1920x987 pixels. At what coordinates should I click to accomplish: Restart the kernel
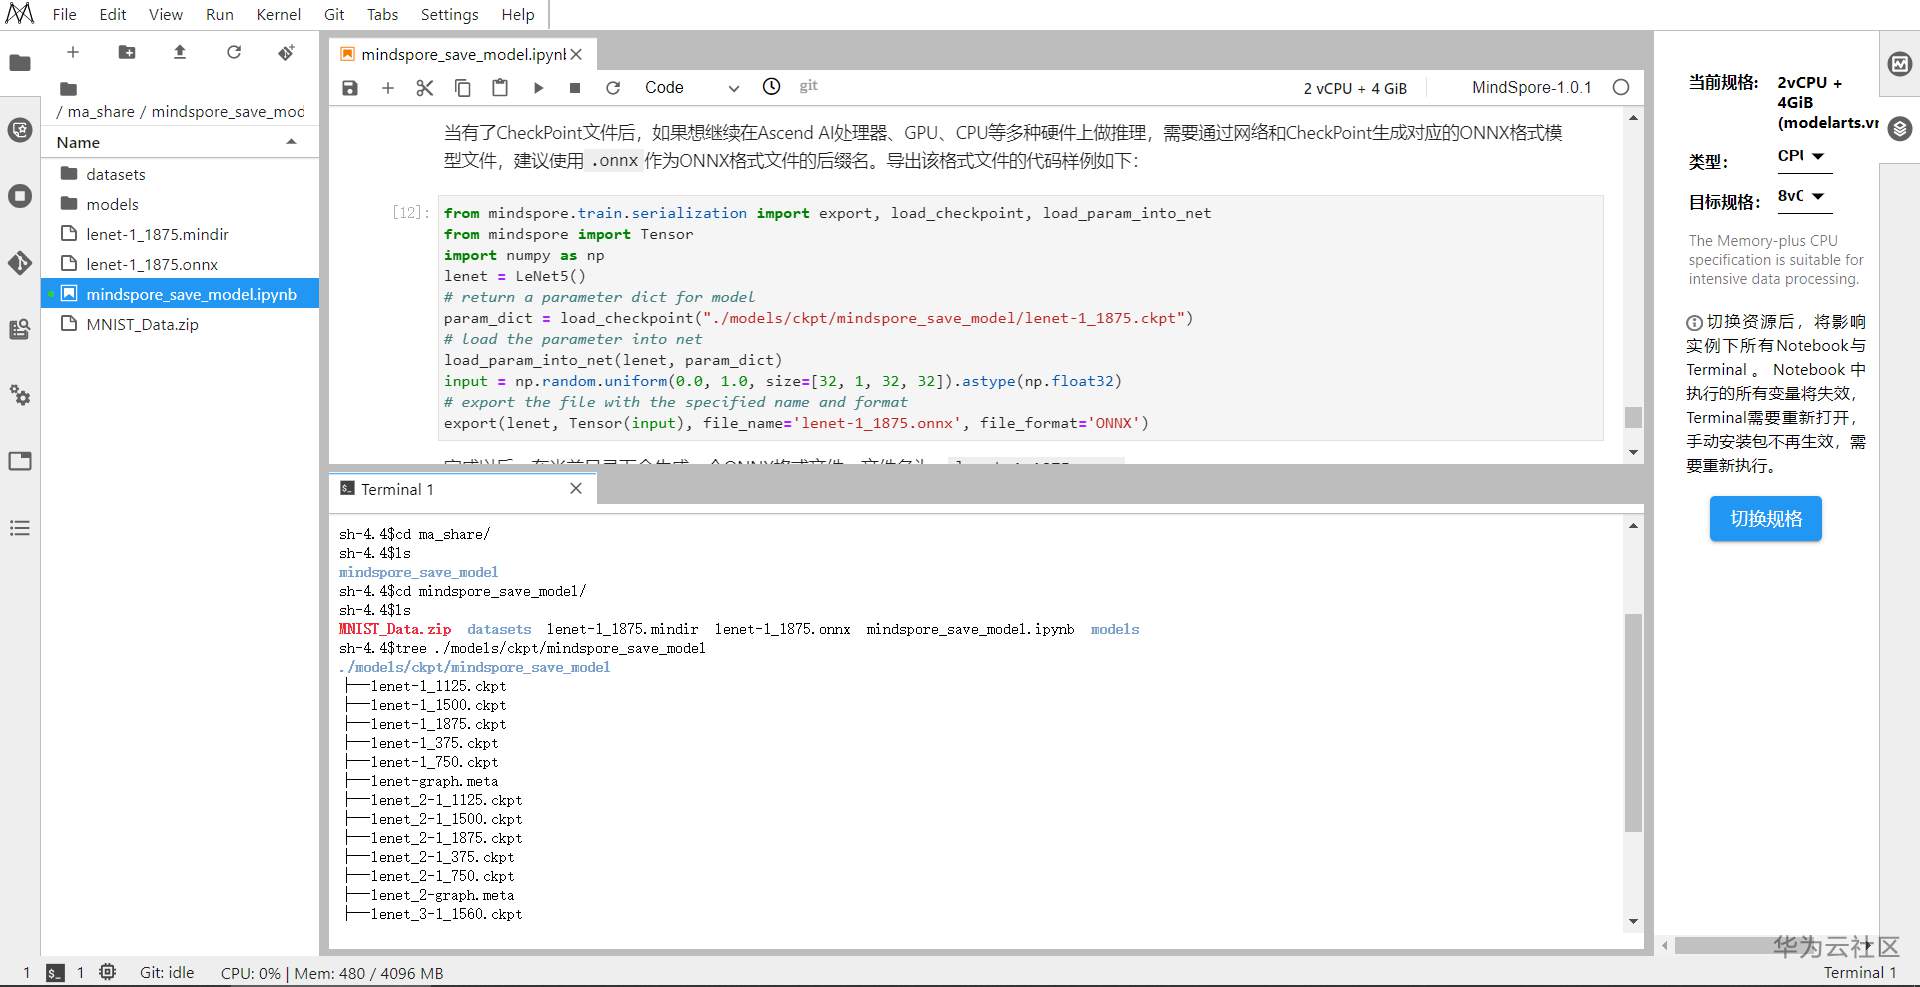pos(613,88)
